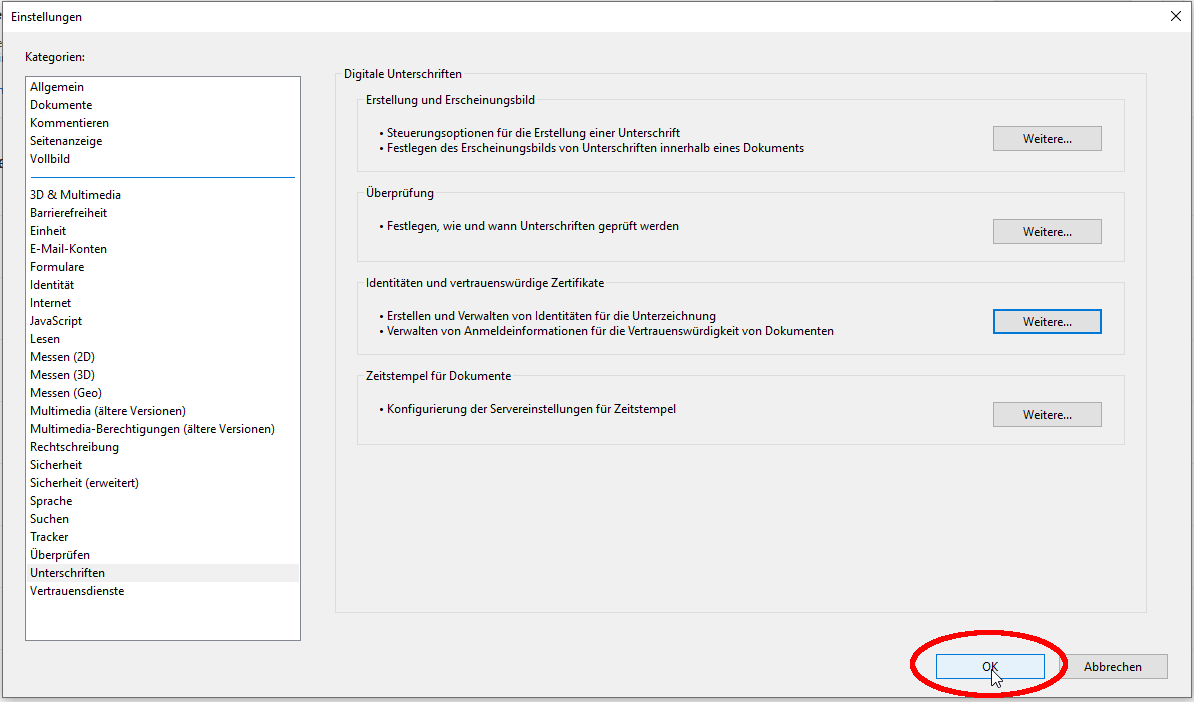The image size is (1194, 702).
Task: Select E-Mail-Konten in the list
Action: coord(68,249)
